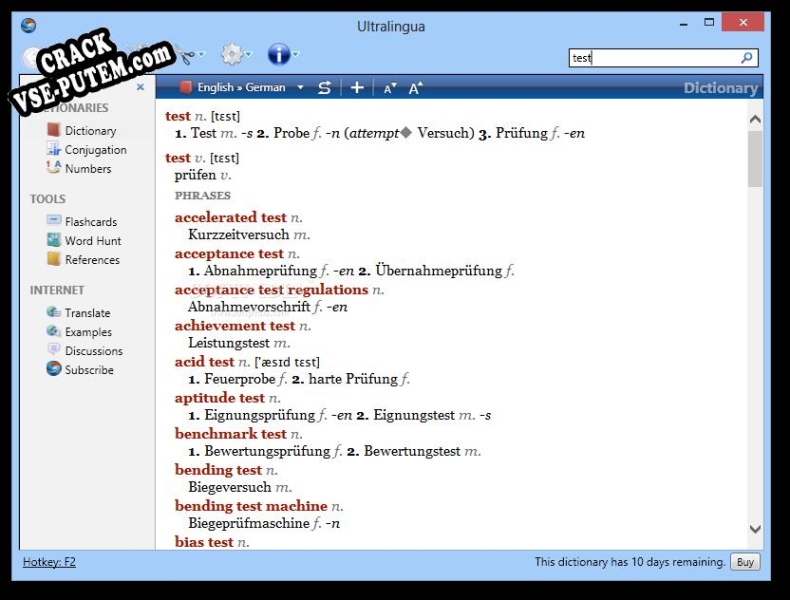The width and height of the screenshot is (790, 600).
Task: Increase the dictionary font size
Action: [415, 88]
